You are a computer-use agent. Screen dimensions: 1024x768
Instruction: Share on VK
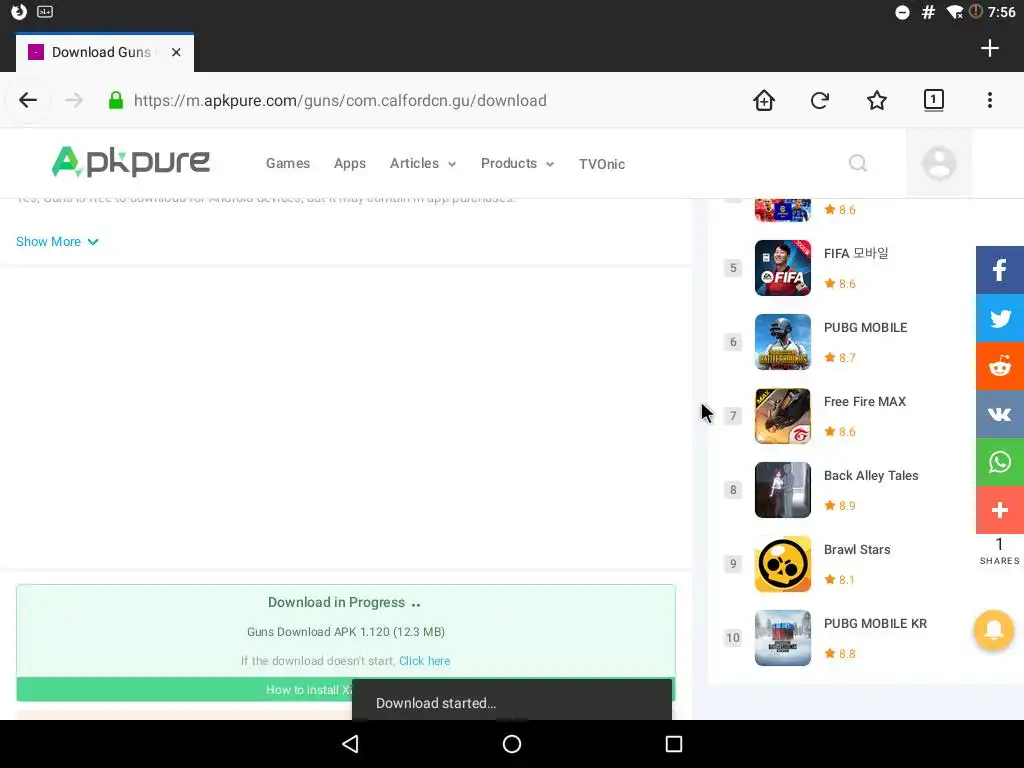pyautogui.click(x=1000, y=414)
